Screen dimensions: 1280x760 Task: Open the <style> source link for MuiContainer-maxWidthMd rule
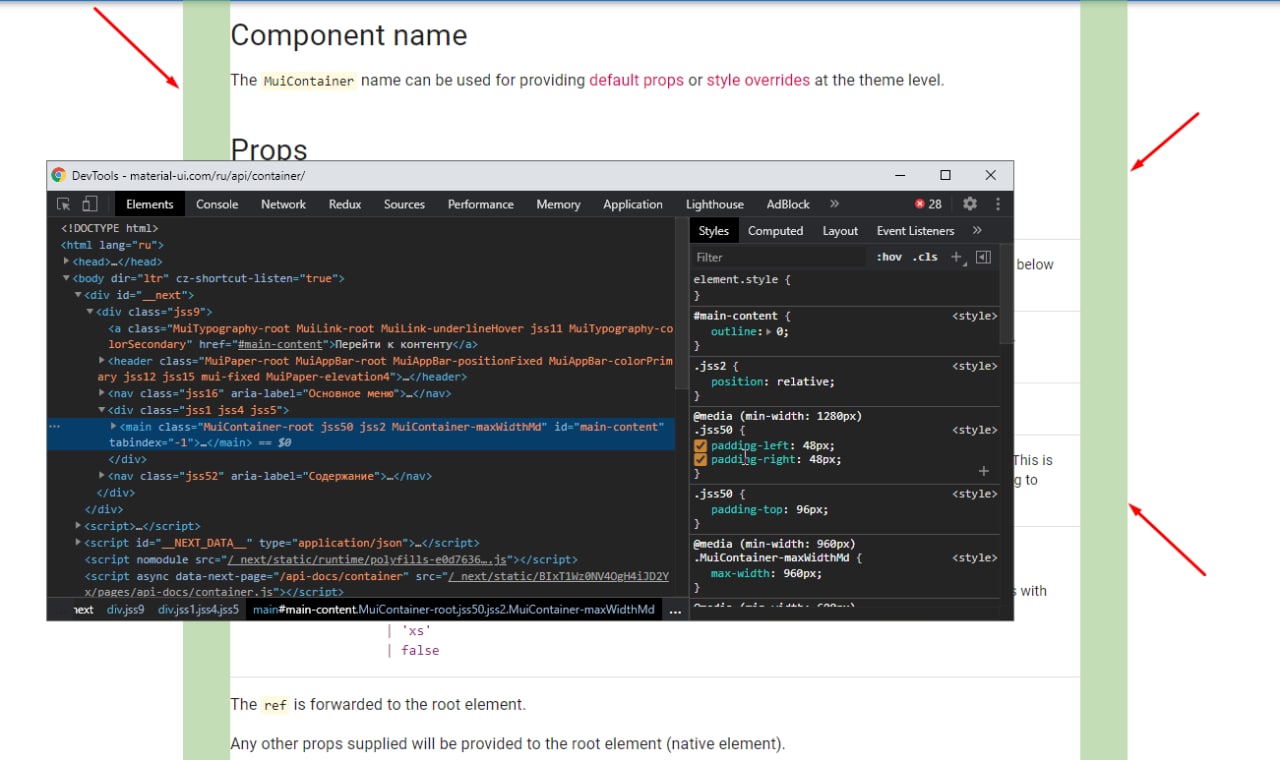974,558
